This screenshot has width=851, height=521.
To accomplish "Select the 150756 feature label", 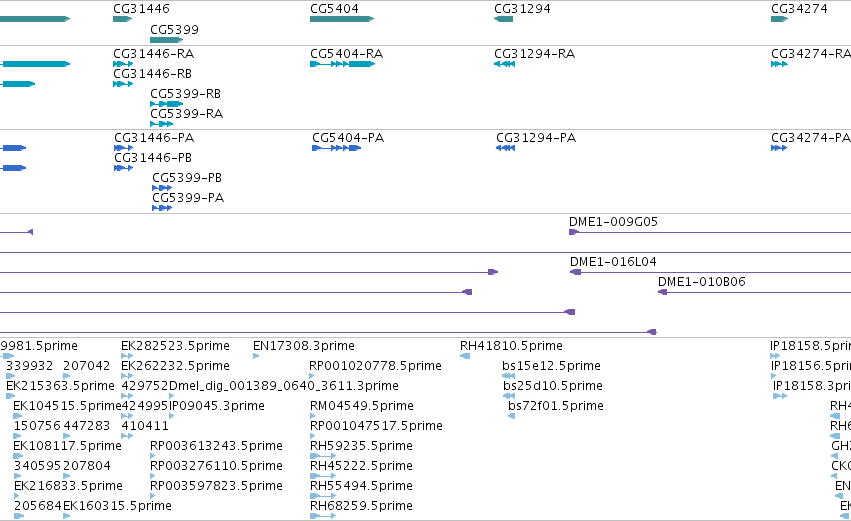I will (x=37, y=427).
